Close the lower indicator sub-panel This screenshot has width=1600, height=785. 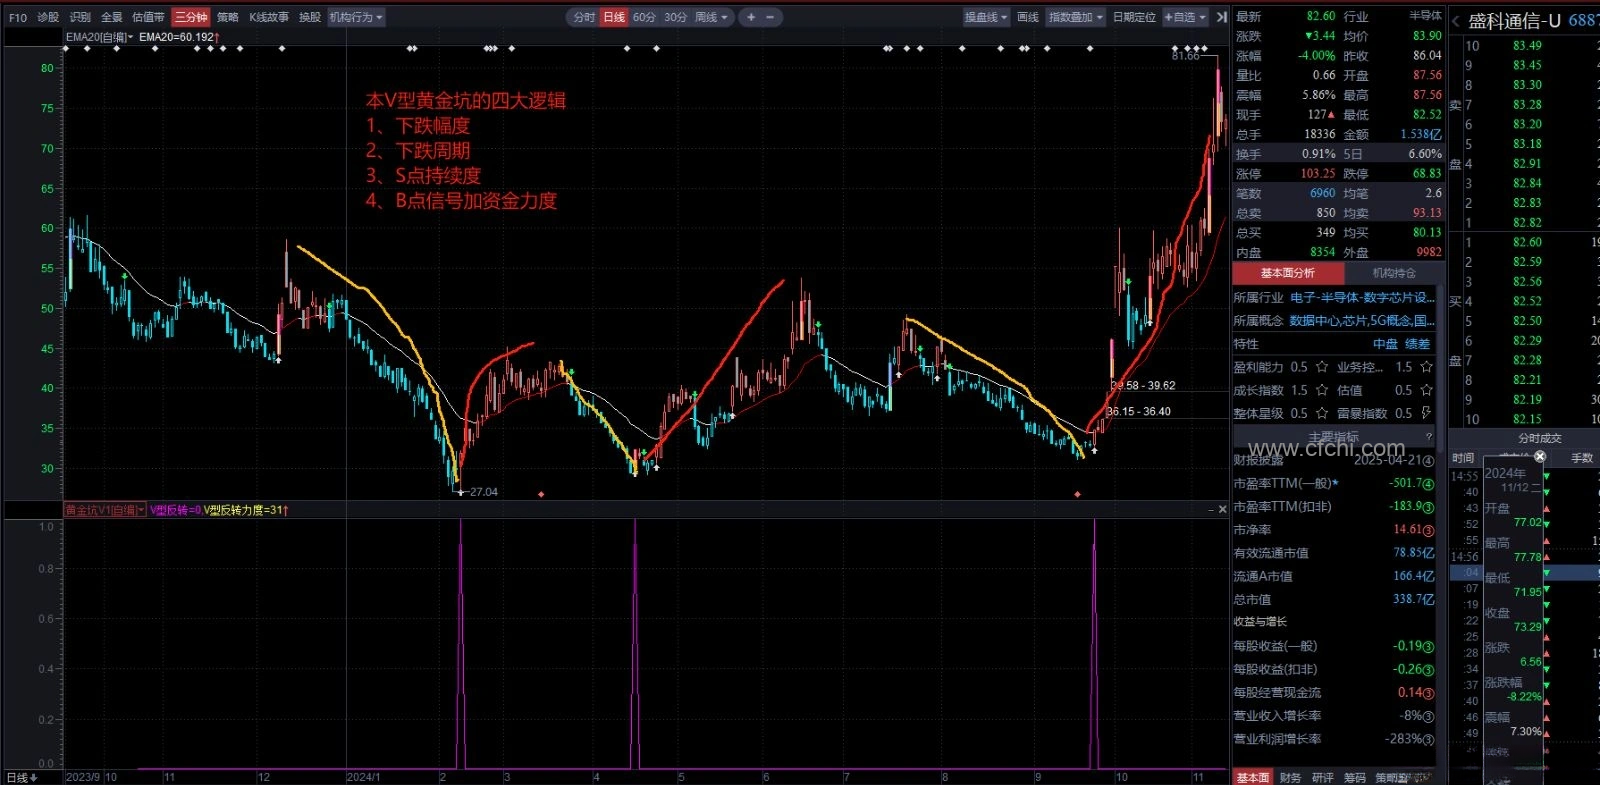1222,510
